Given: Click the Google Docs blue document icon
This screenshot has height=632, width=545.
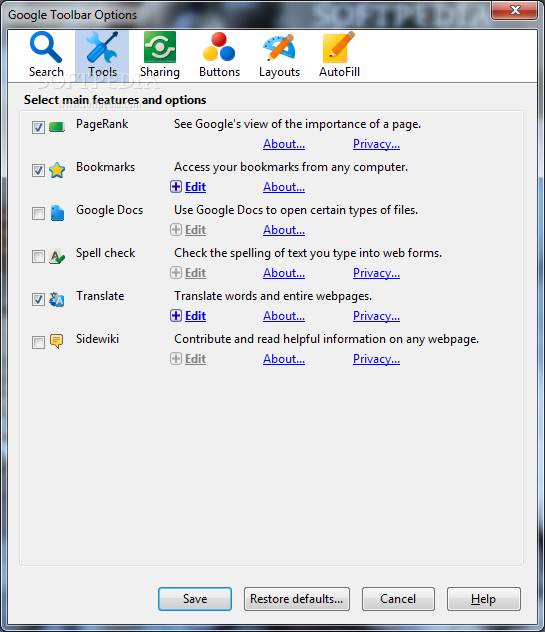Looking at the screenshot, I should pyautogui.click(x=57, y=213).
